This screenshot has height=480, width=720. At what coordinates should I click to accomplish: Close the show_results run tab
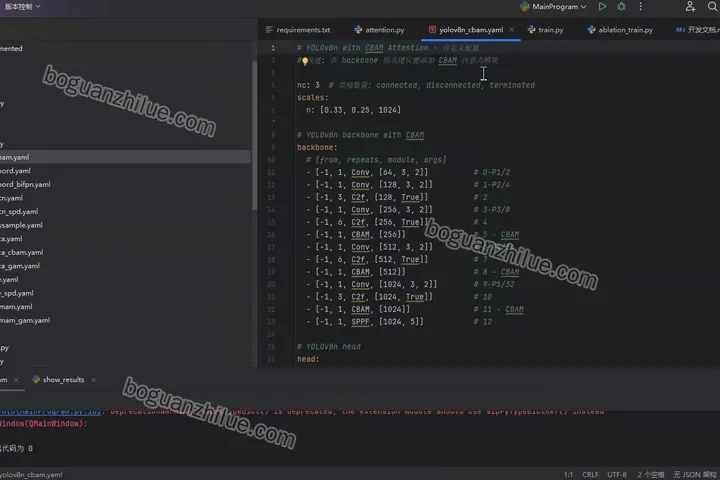coord(93,380)
